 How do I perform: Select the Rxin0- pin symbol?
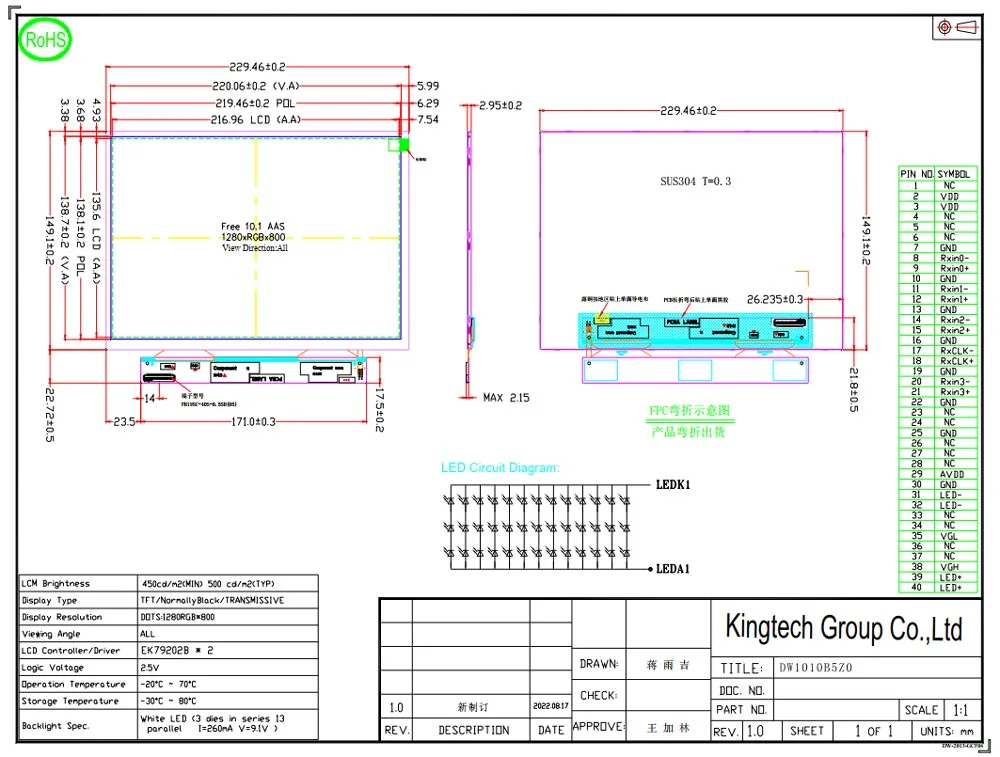coord(955,258)
